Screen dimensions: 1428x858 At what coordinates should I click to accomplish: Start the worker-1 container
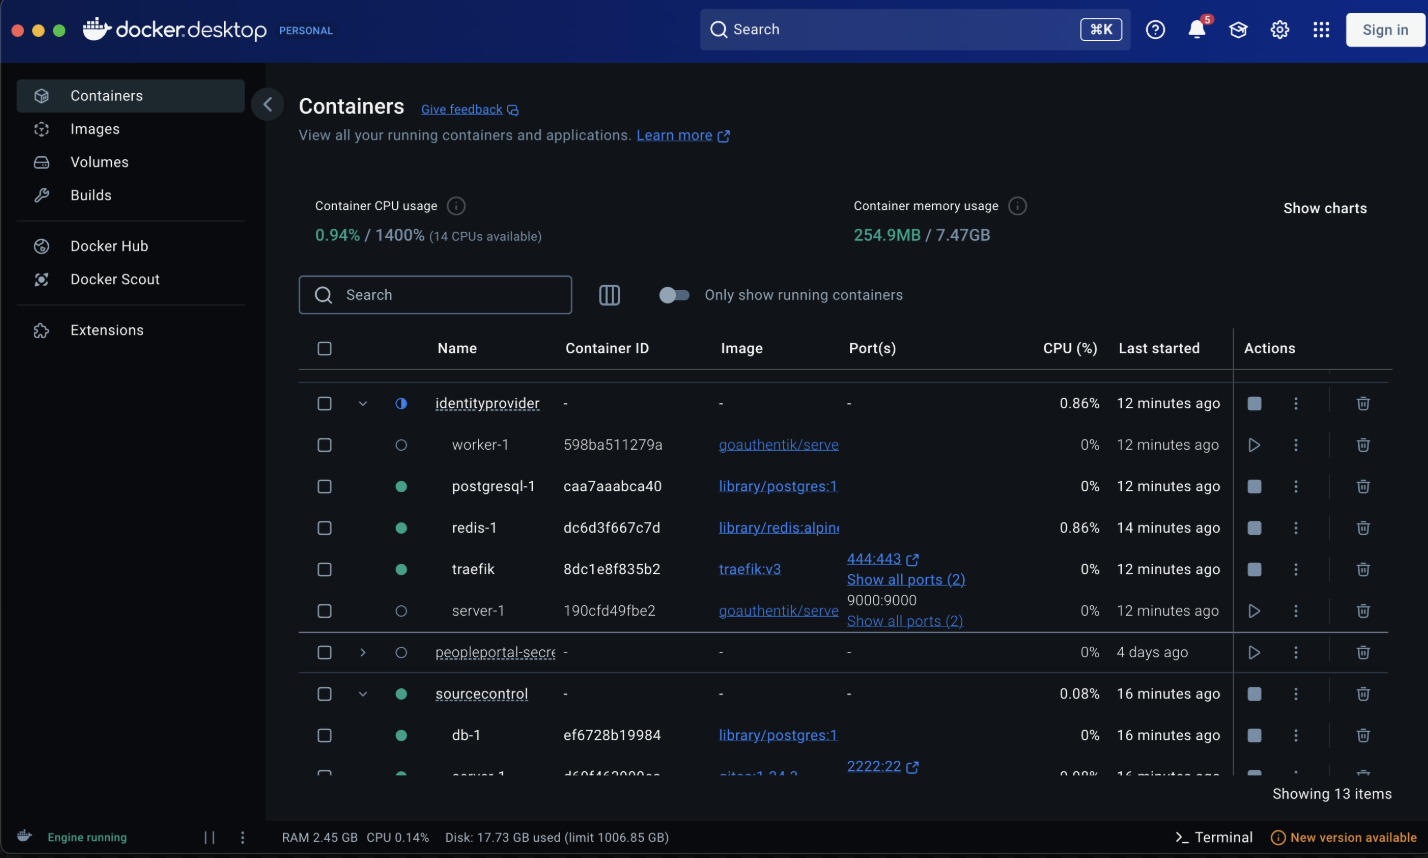[1254, 444]
